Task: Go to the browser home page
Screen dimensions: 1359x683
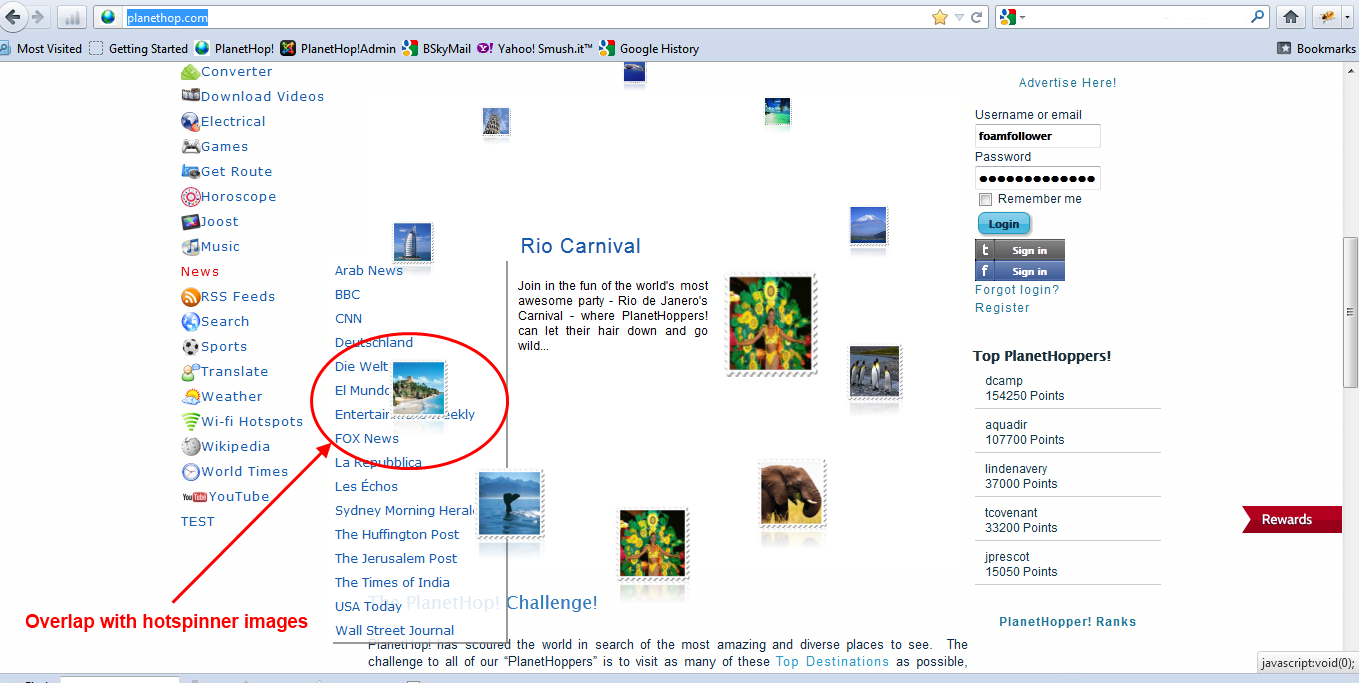Action: [1291, 17]
